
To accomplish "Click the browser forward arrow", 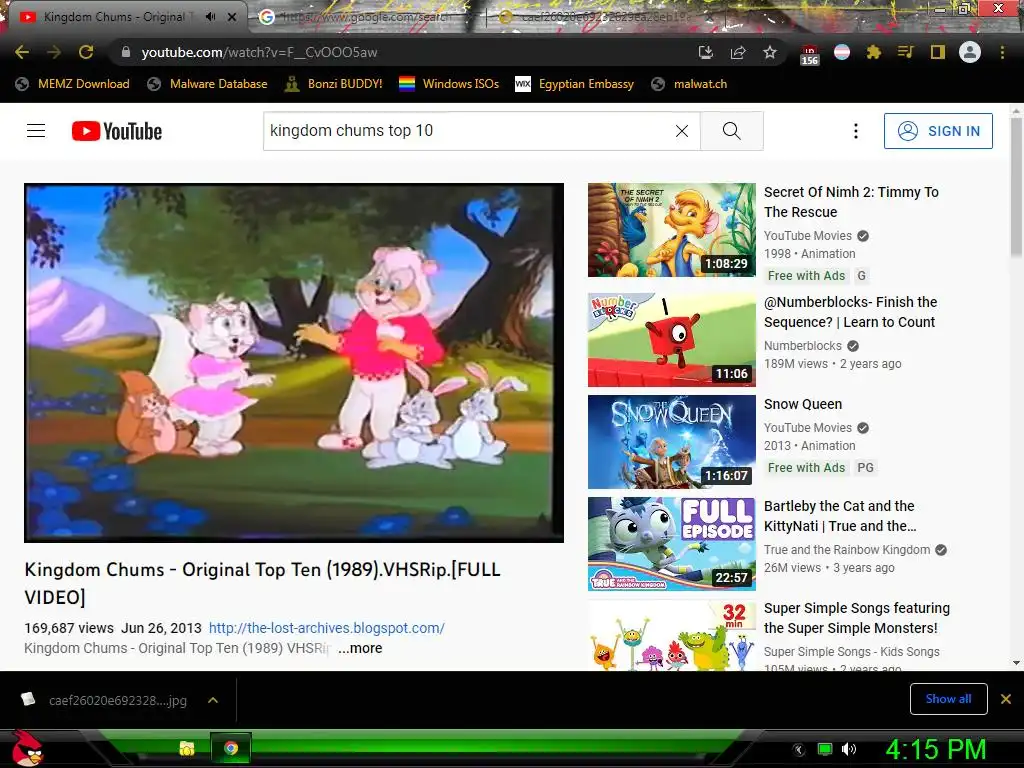I will click(x=54, y=52).
